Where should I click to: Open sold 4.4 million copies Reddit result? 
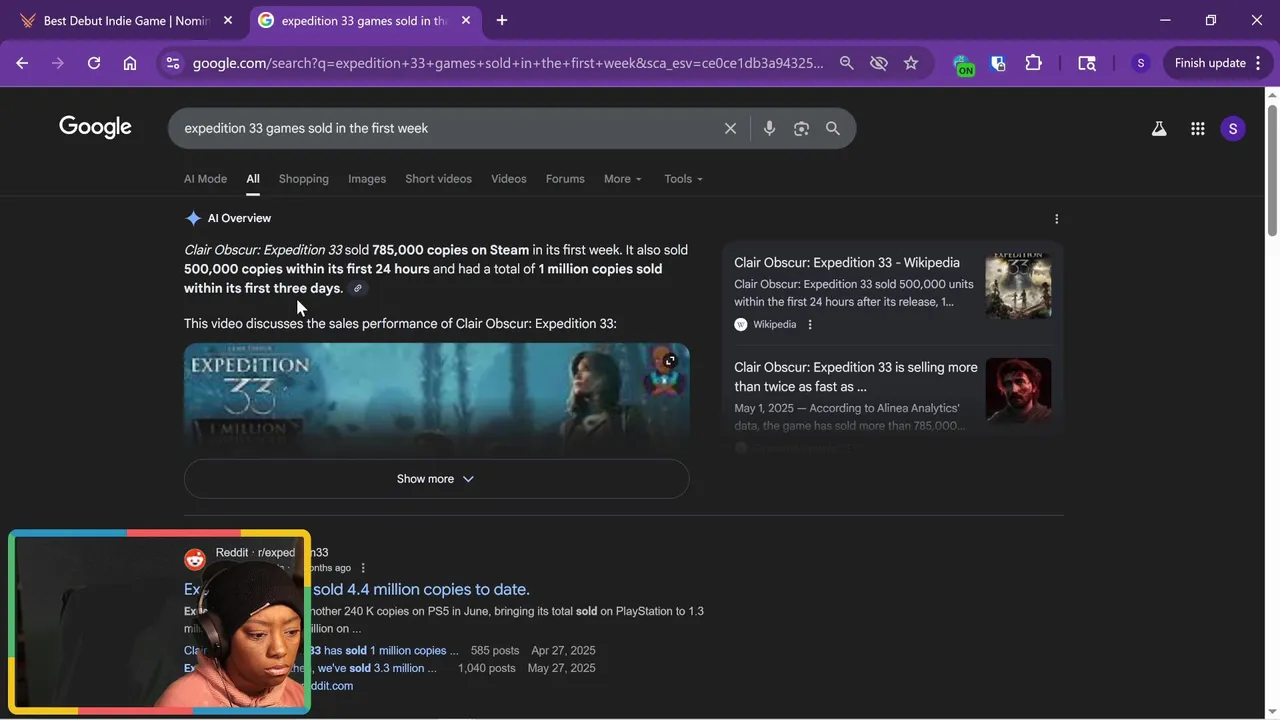coord(421,589)
